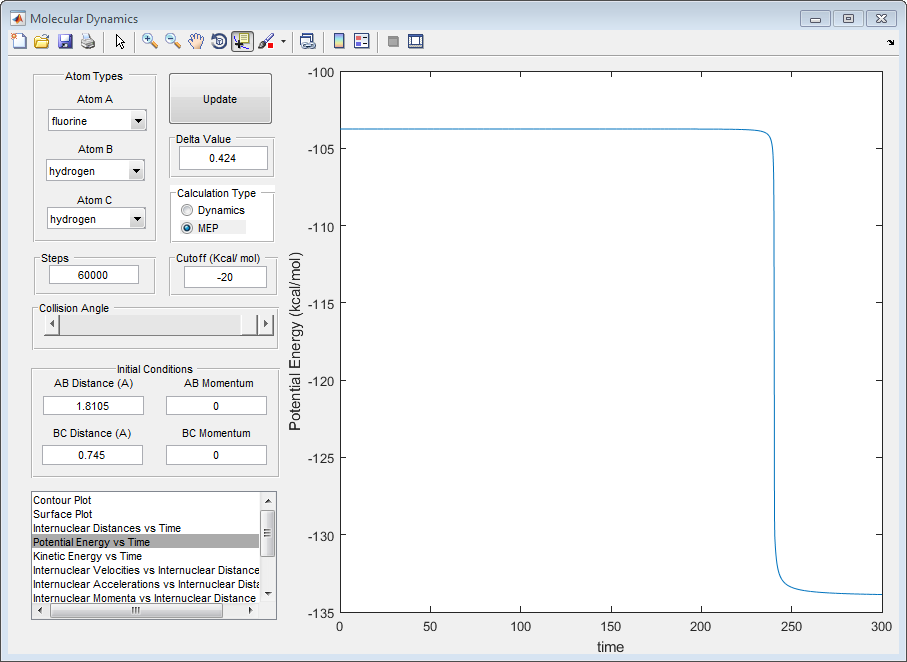Image resolution: width=907 pixels, height=662 pixels.
Task: Select the Zoom Out magnifier tool
Action: 173,41
